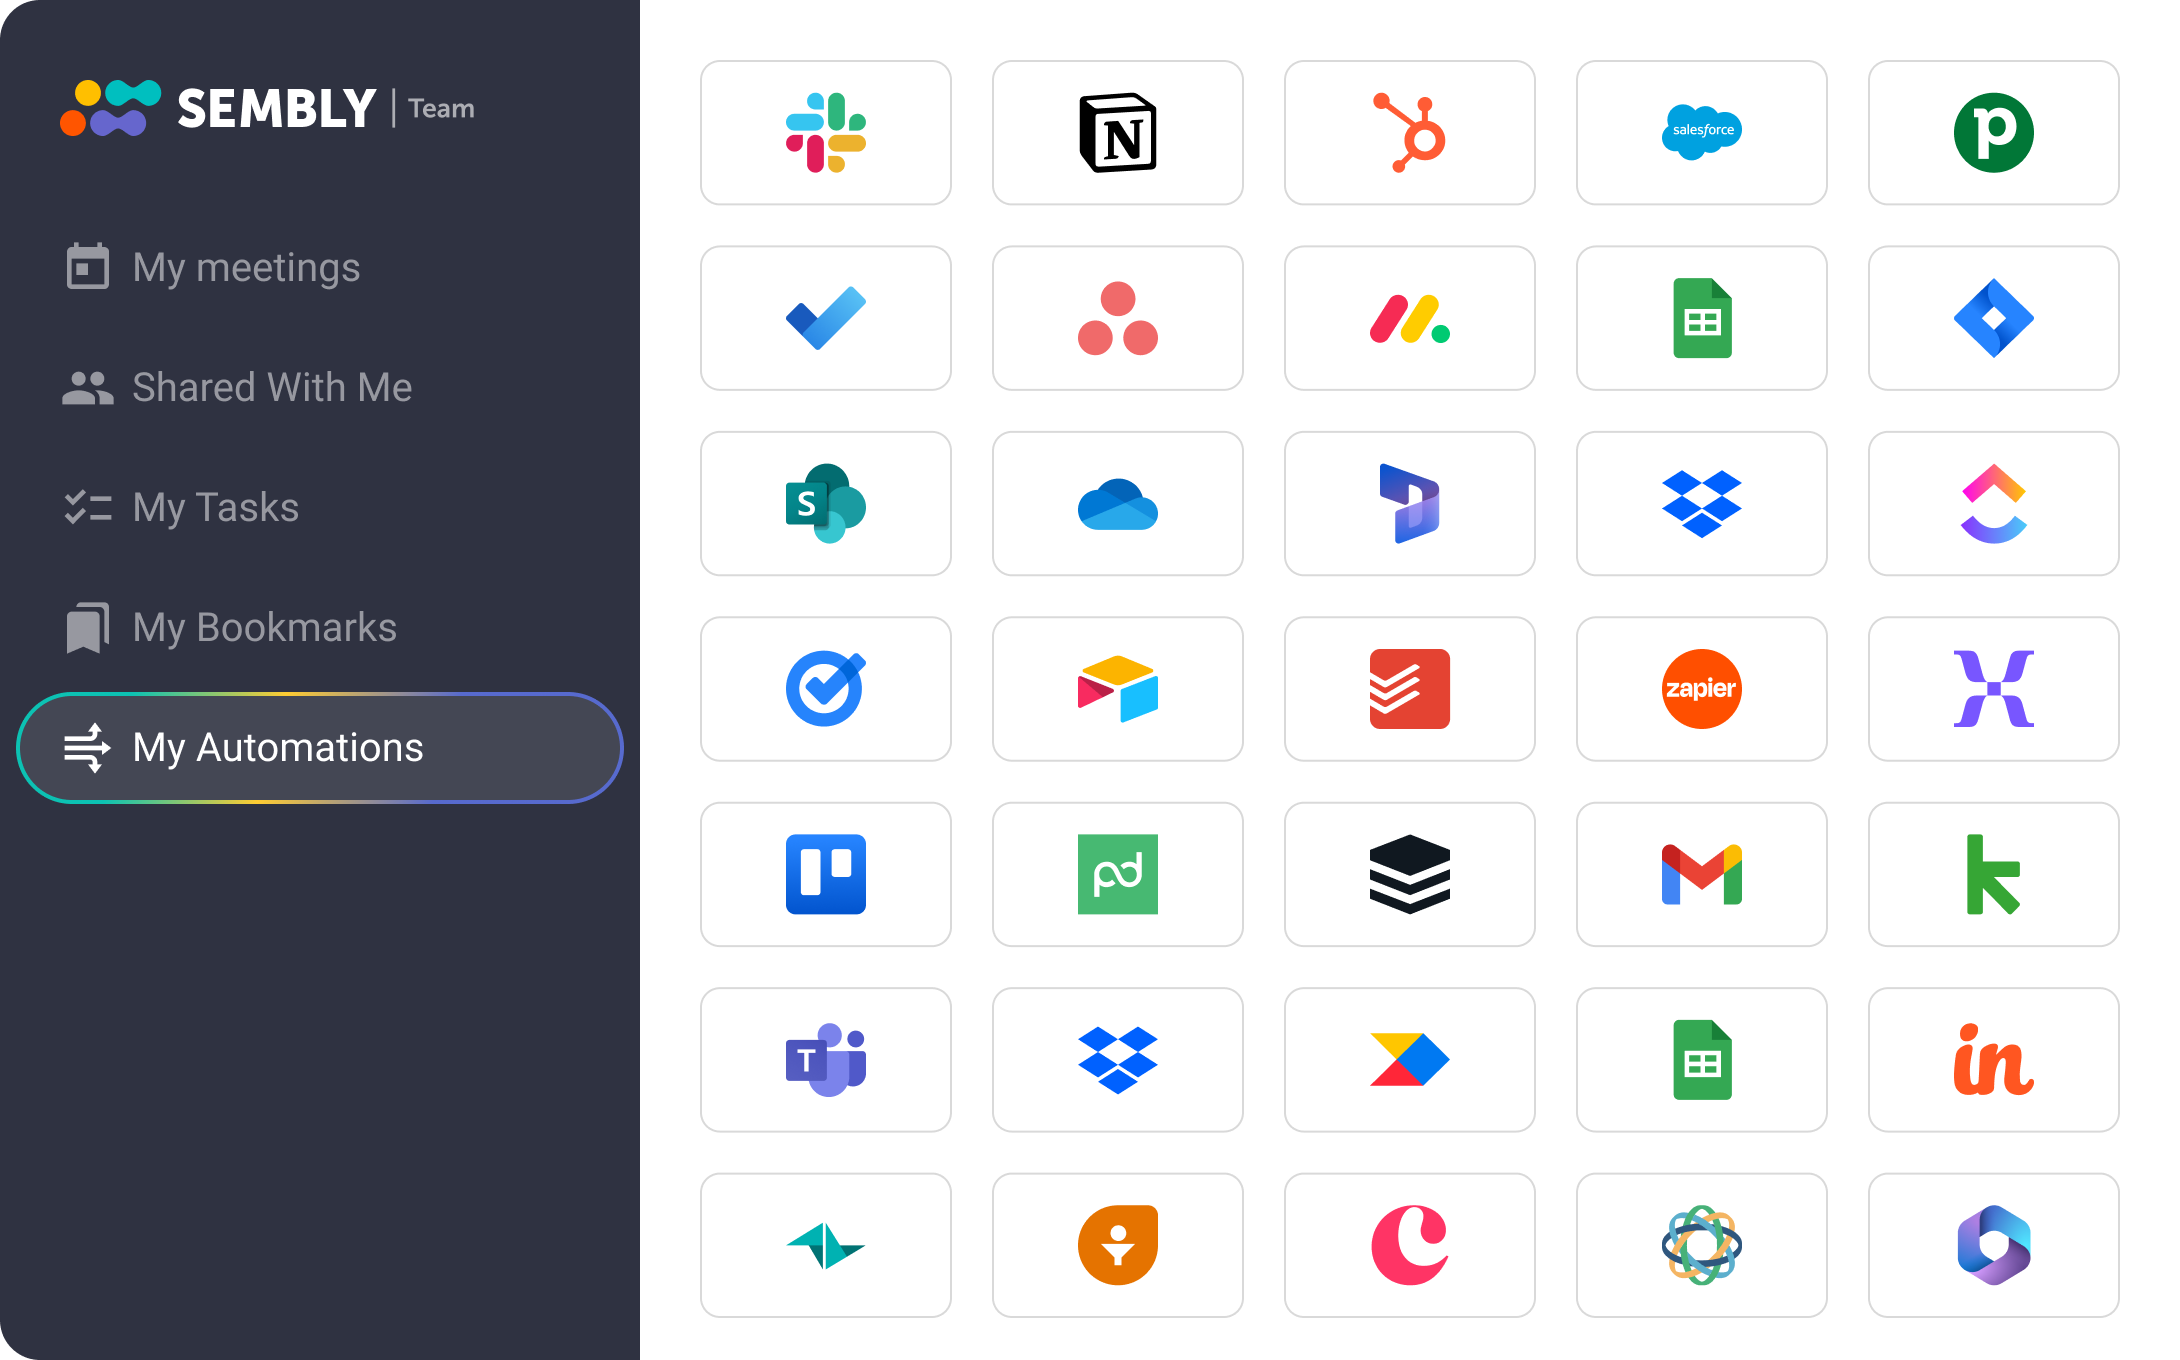This screenshot has width=2180, height=1360.
Task: Open the monday.com integration tile
Action: coord(1410,318)
